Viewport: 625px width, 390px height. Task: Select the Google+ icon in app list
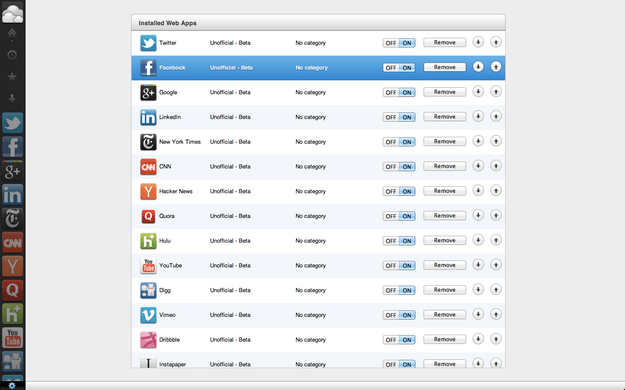[x=148, y=92]
